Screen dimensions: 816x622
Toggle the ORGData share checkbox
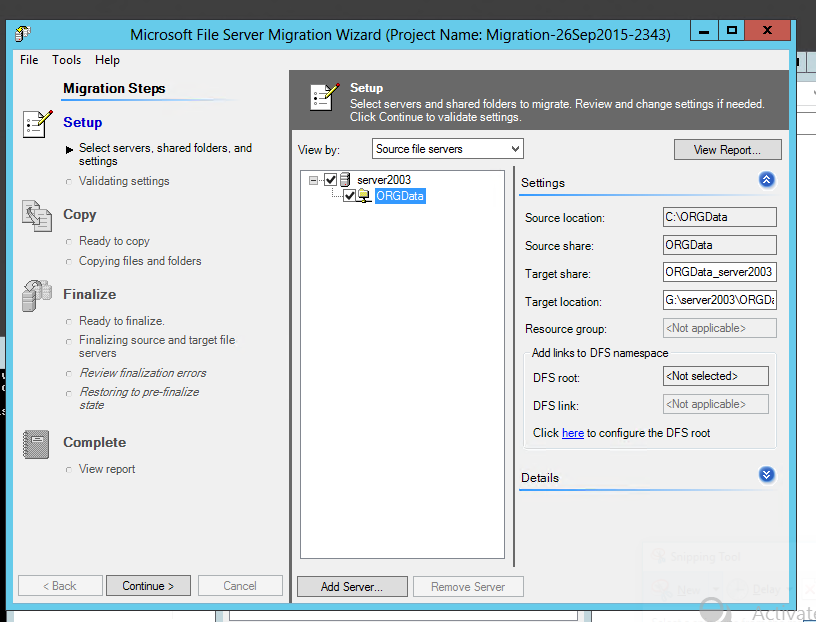(x=349, y=196)
